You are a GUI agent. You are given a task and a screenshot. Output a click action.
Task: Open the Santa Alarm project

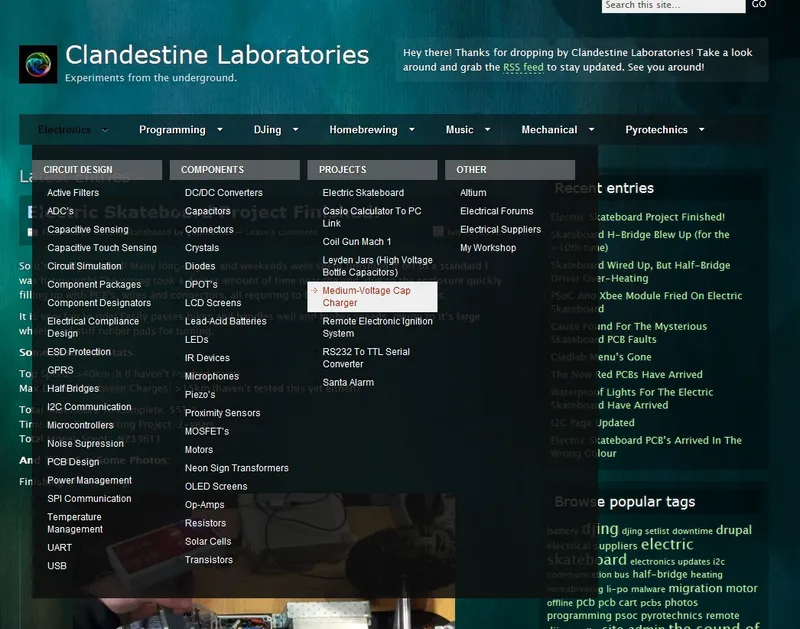point(348,382)
